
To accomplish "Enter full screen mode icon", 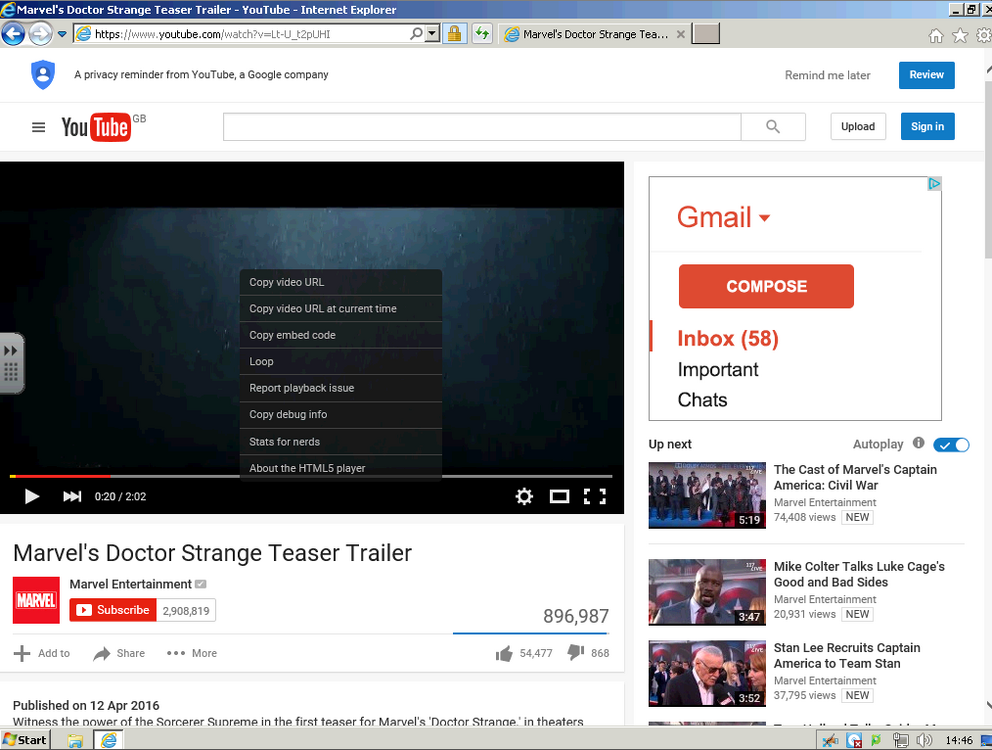I will pyautogui.click(x=595, y=496).
